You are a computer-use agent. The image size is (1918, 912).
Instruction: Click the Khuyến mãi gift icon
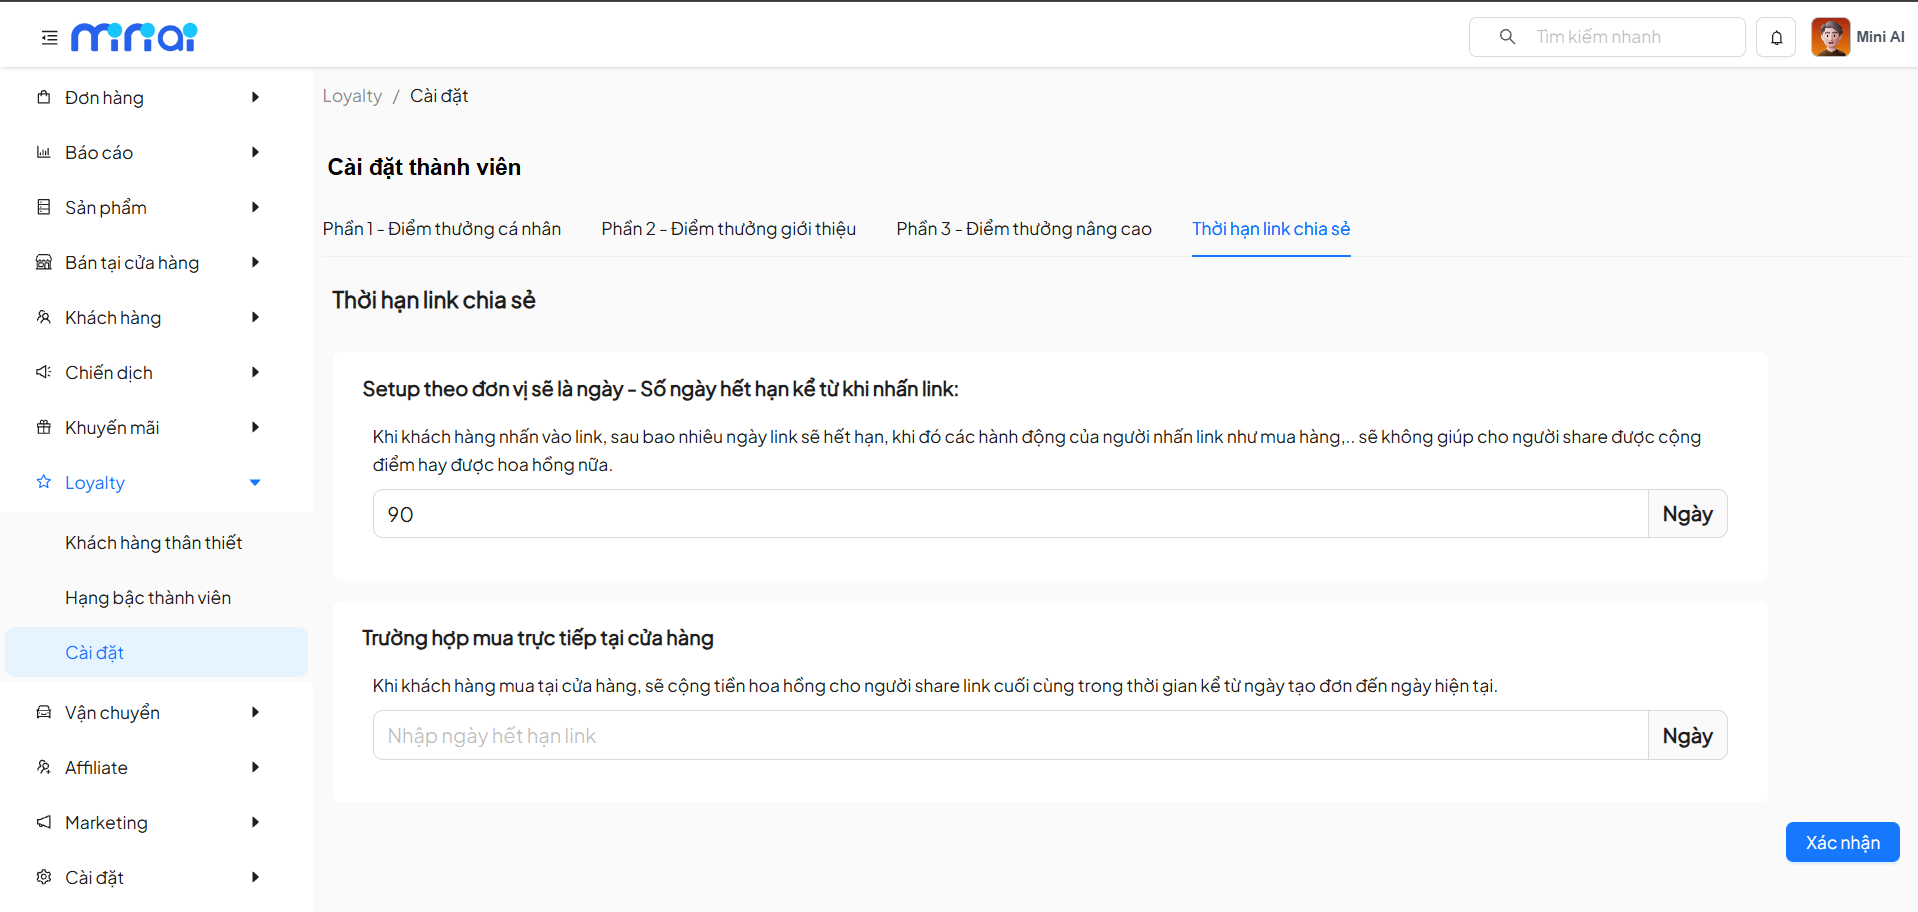[44, 427]
